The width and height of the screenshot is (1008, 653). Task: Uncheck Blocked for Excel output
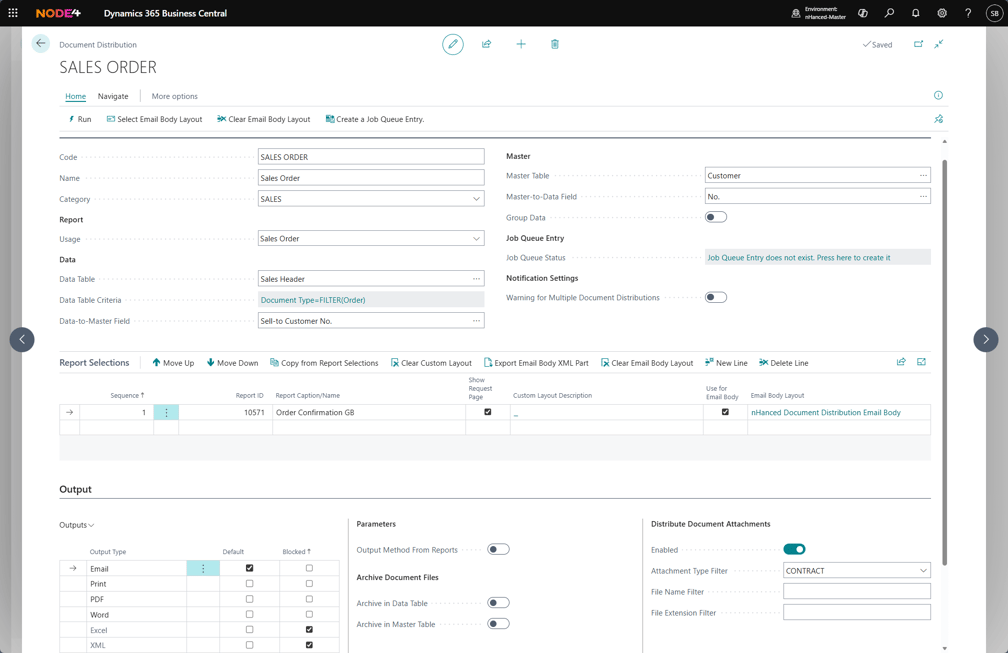(309, 630)
